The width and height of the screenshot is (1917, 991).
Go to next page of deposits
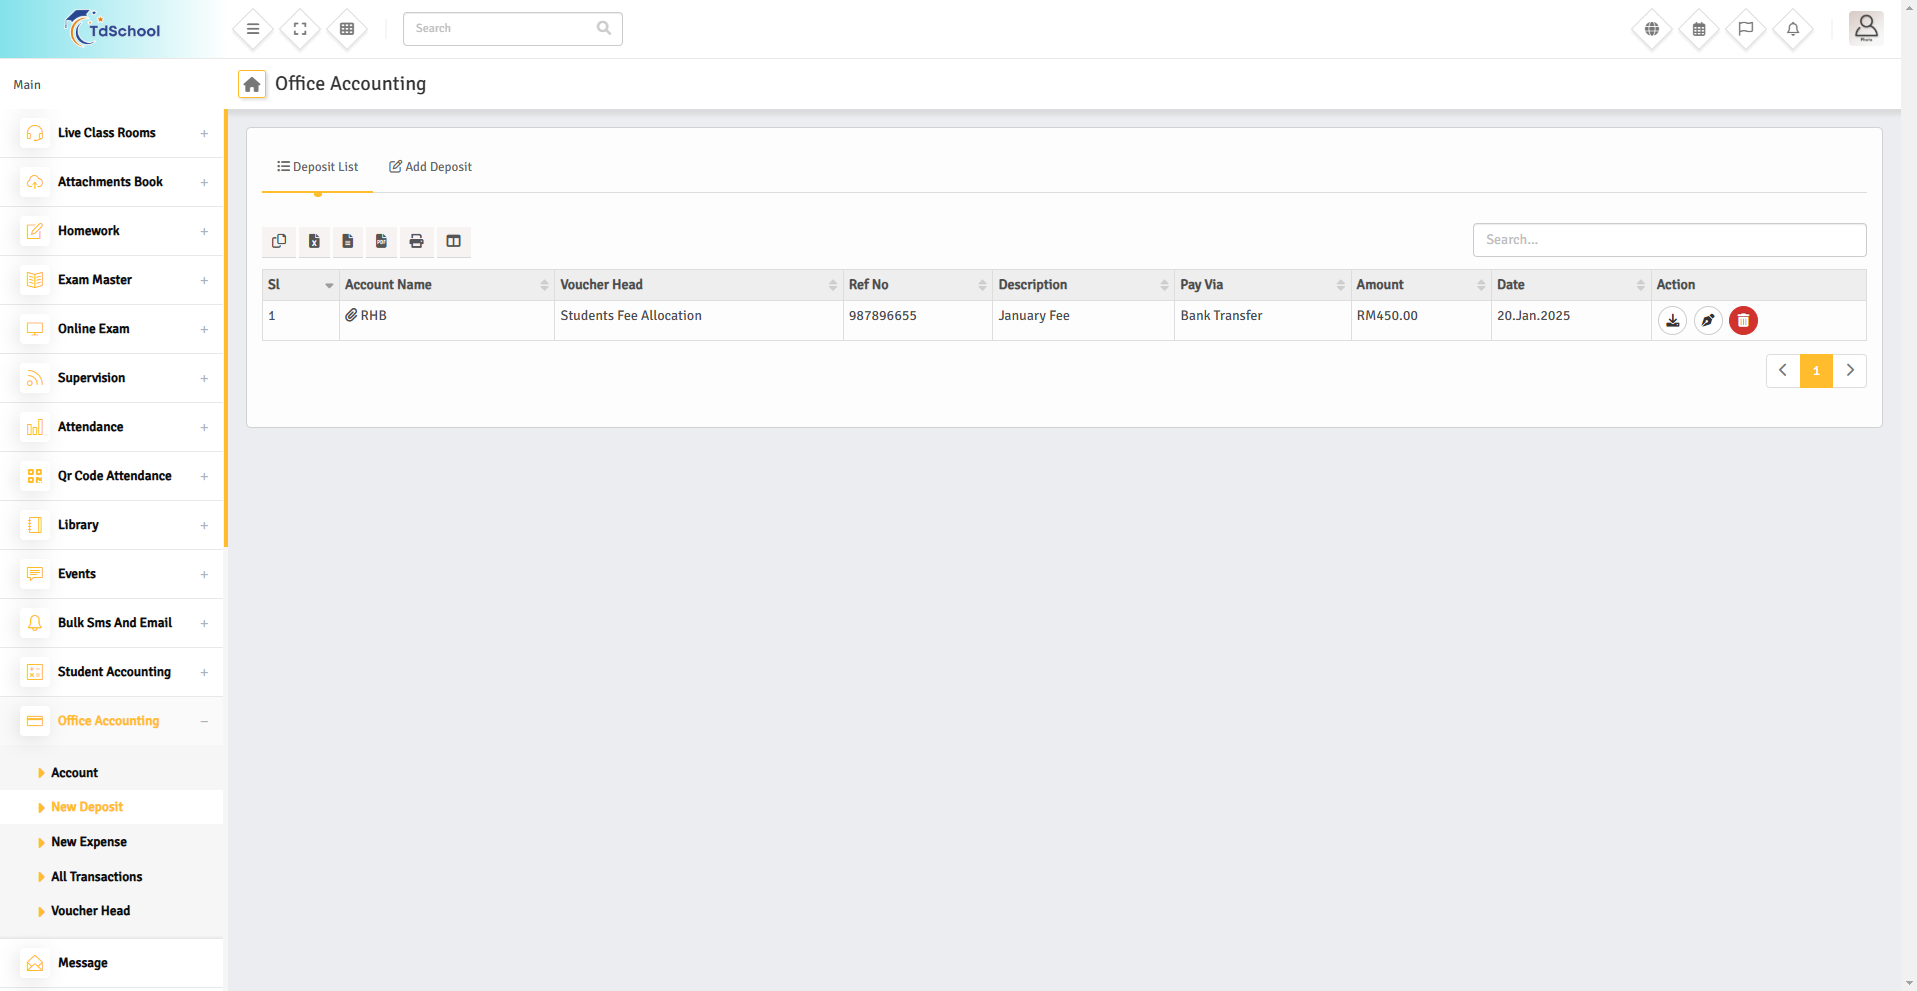point(1849,370)
